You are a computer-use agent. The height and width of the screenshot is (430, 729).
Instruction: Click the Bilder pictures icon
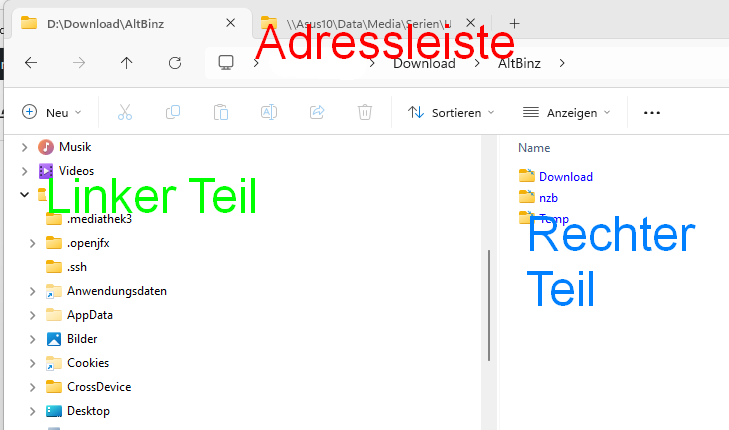(54, 339)
